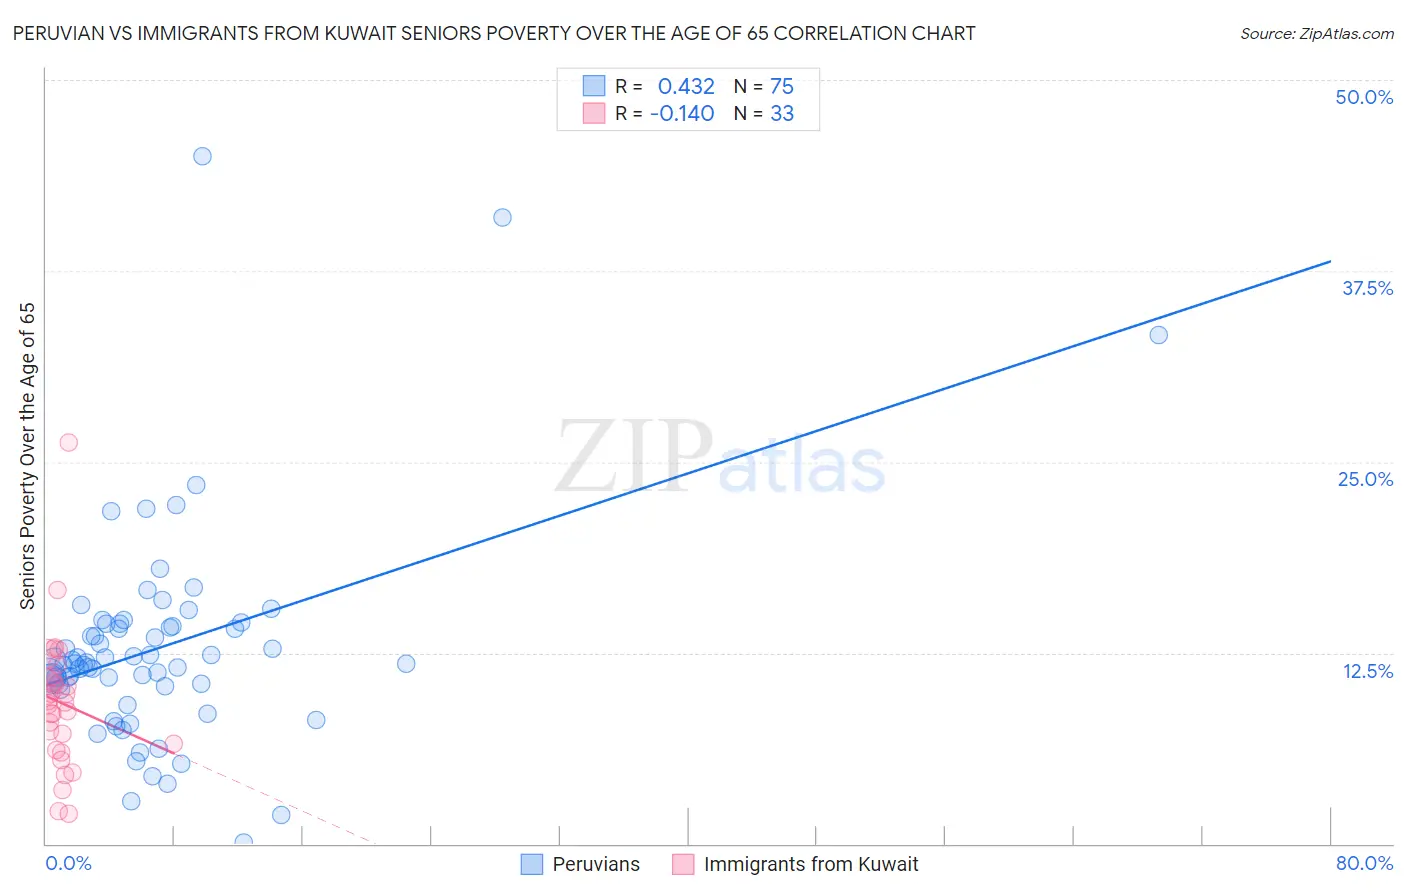Select the Peruvians legend label
The width and height of the screenshot is (1406, 892).
point(596,864)
